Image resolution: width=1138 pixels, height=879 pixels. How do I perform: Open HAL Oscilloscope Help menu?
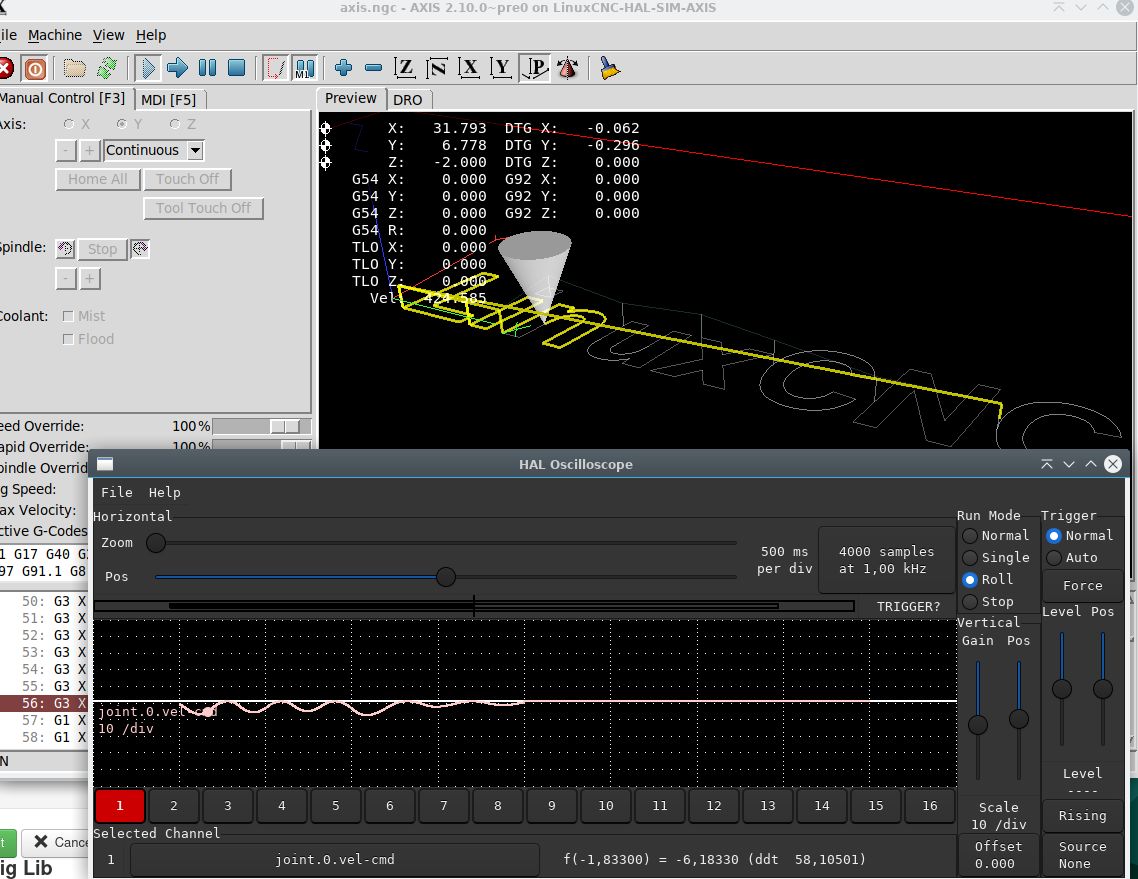pos(165,492)
